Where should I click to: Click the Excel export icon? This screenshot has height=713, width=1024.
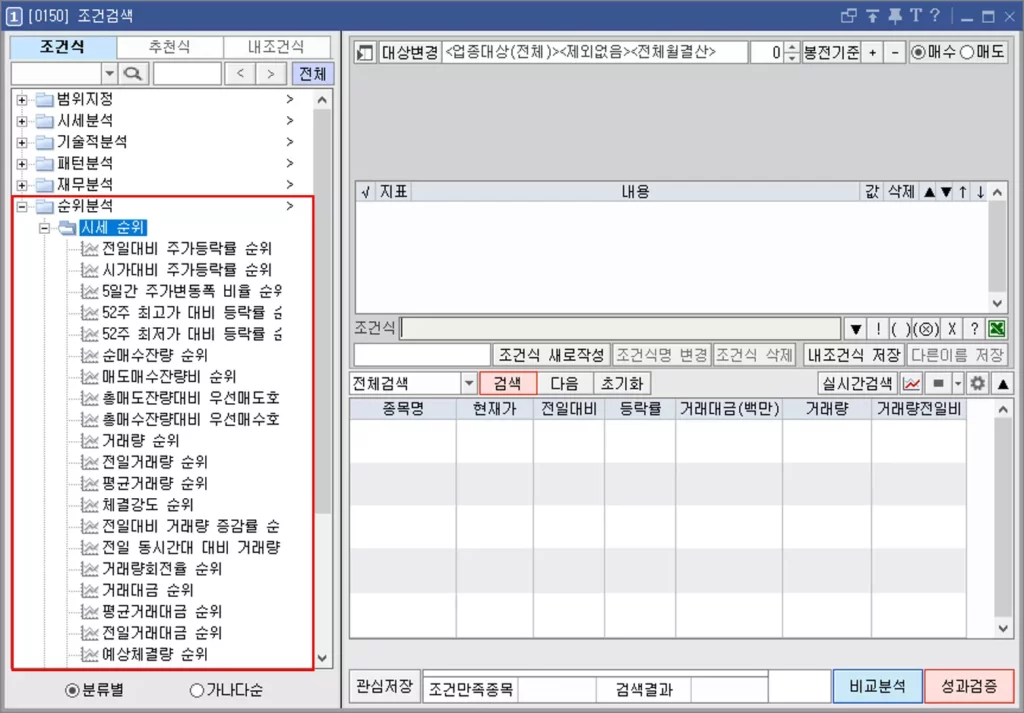(997, 328)
